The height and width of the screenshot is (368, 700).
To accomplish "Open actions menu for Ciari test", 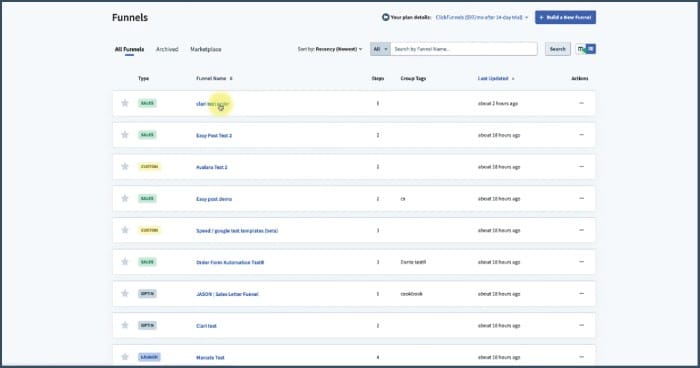I will tap(581, 325).
